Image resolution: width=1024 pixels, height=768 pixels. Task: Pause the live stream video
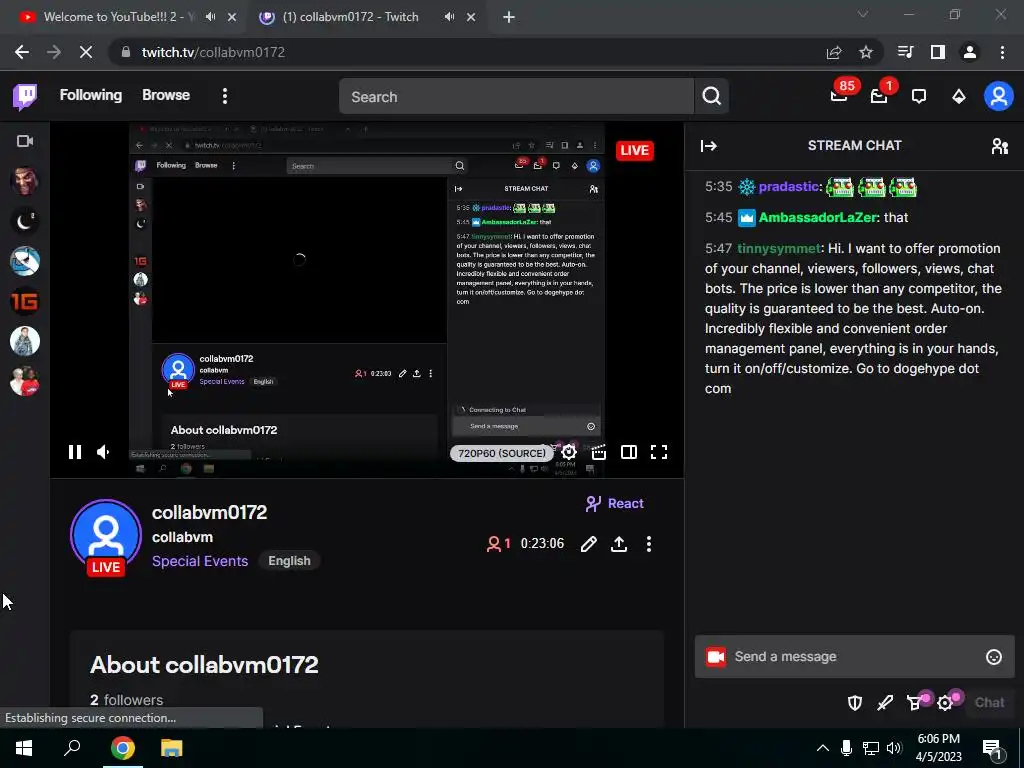[x=75, y=452]
